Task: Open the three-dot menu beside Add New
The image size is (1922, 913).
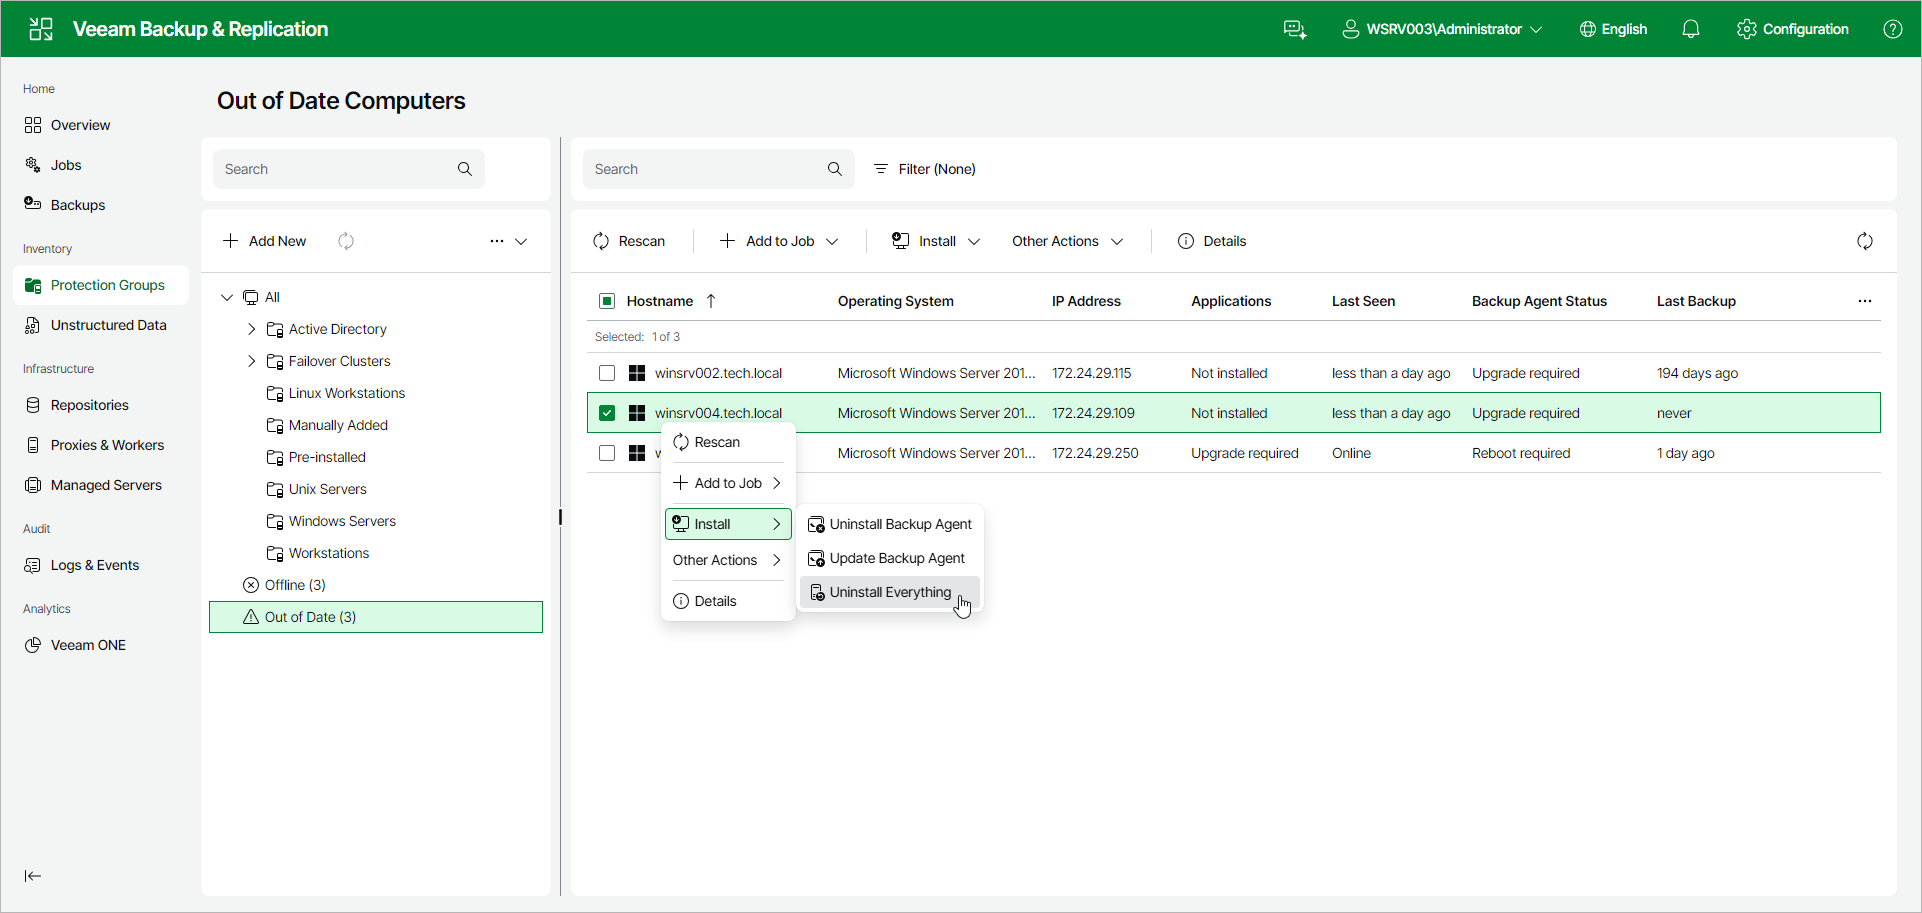Action: [x=497, y=241]
